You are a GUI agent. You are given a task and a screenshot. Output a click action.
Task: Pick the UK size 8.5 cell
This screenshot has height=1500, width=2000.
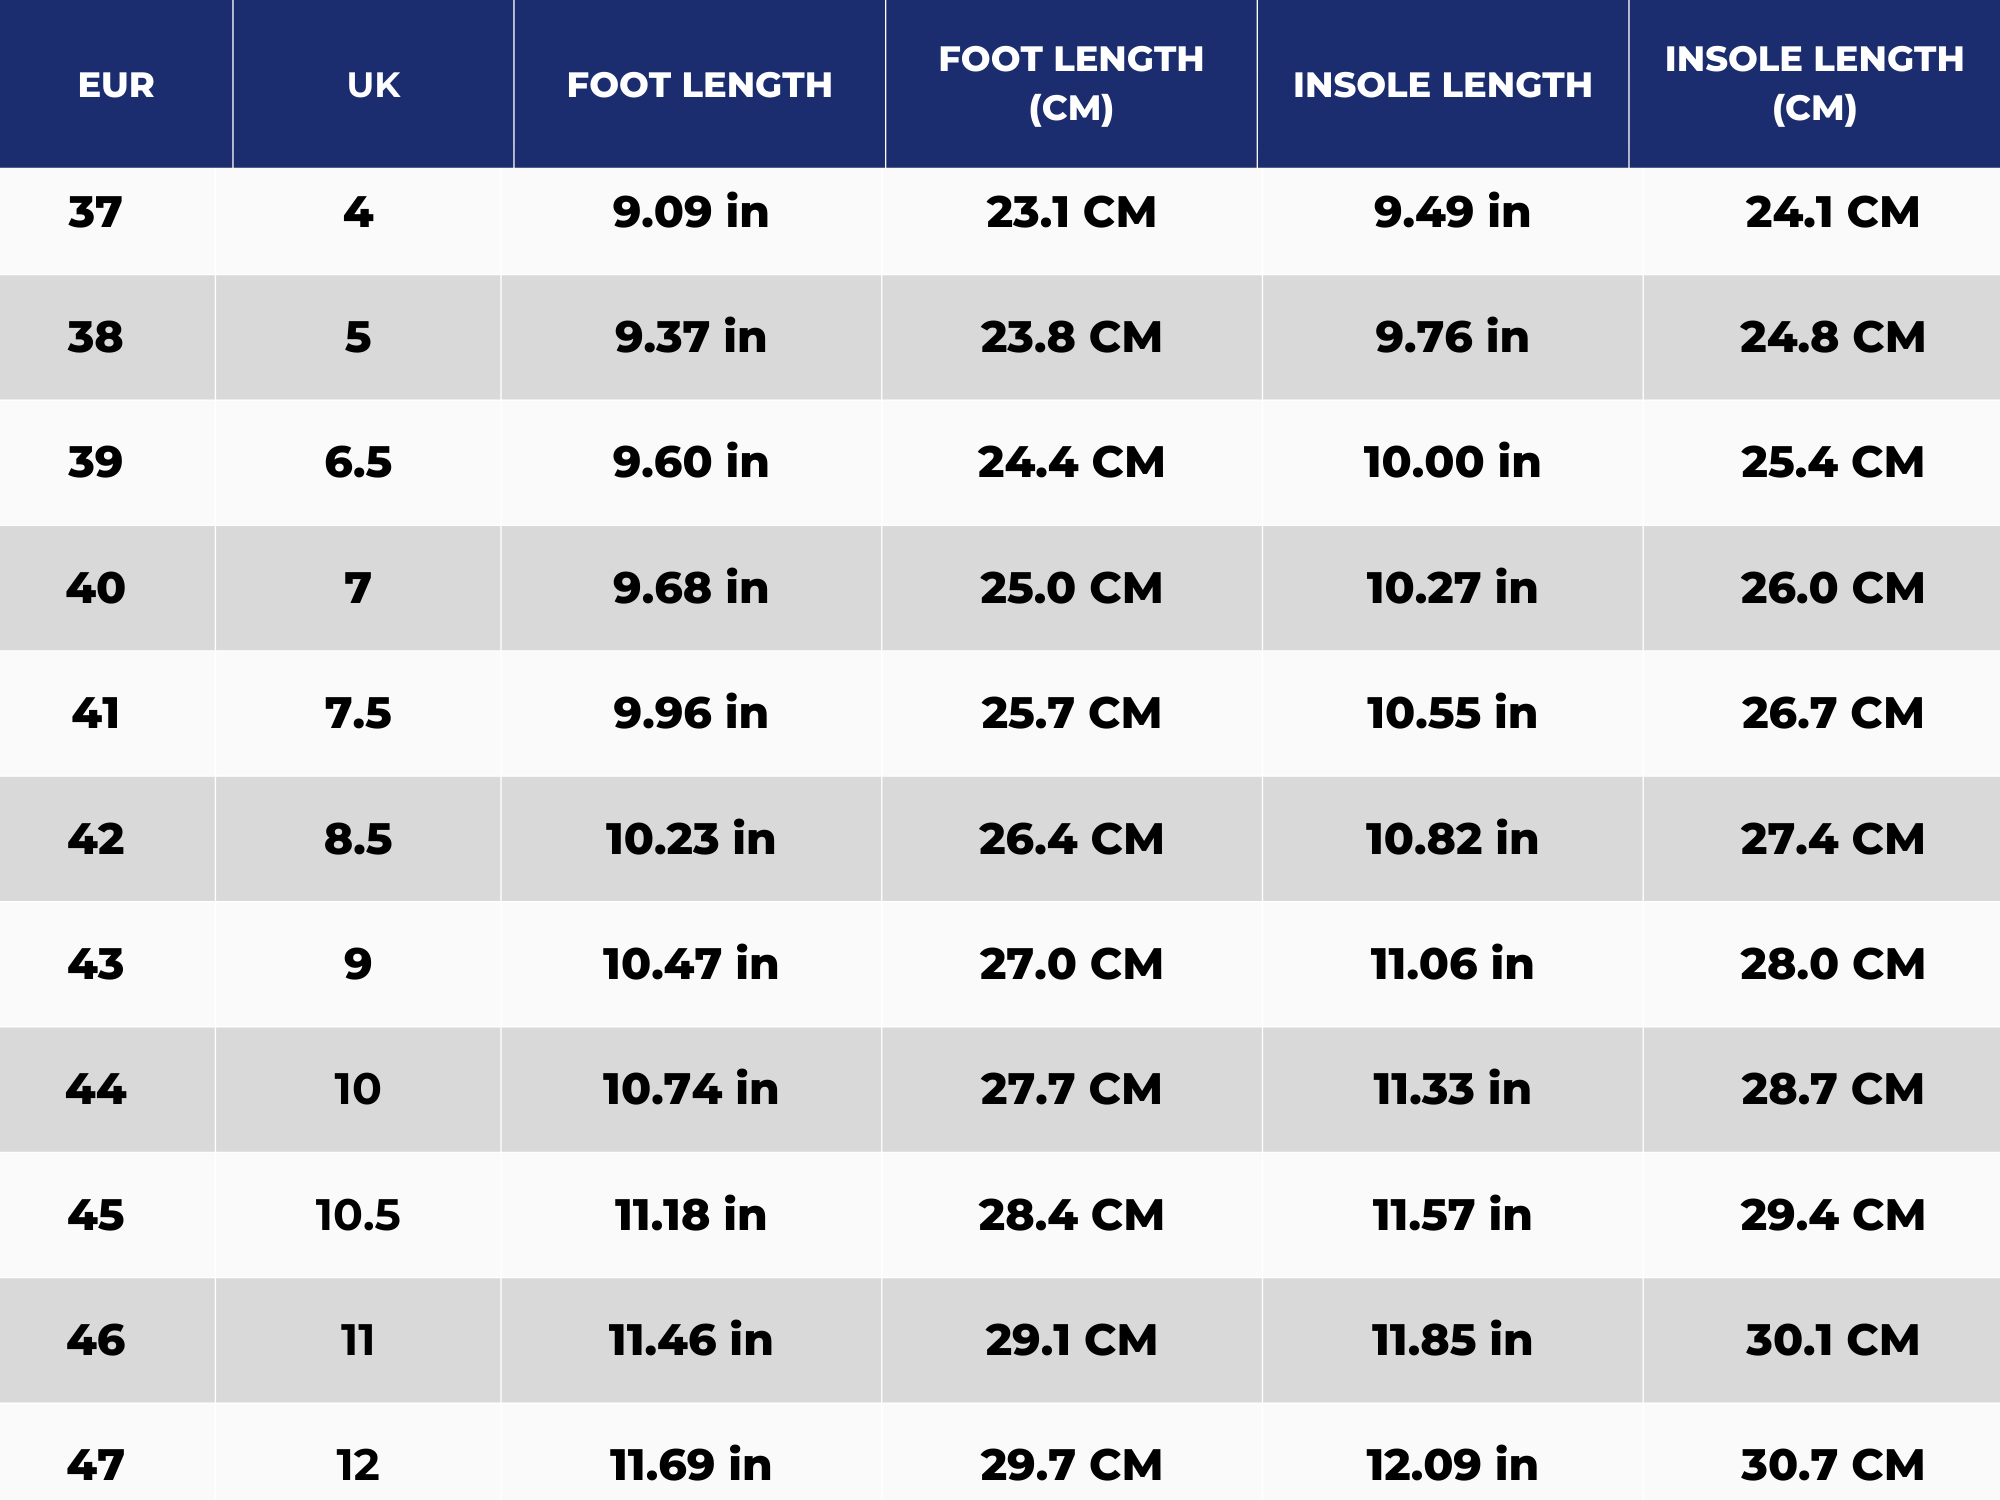358,839
